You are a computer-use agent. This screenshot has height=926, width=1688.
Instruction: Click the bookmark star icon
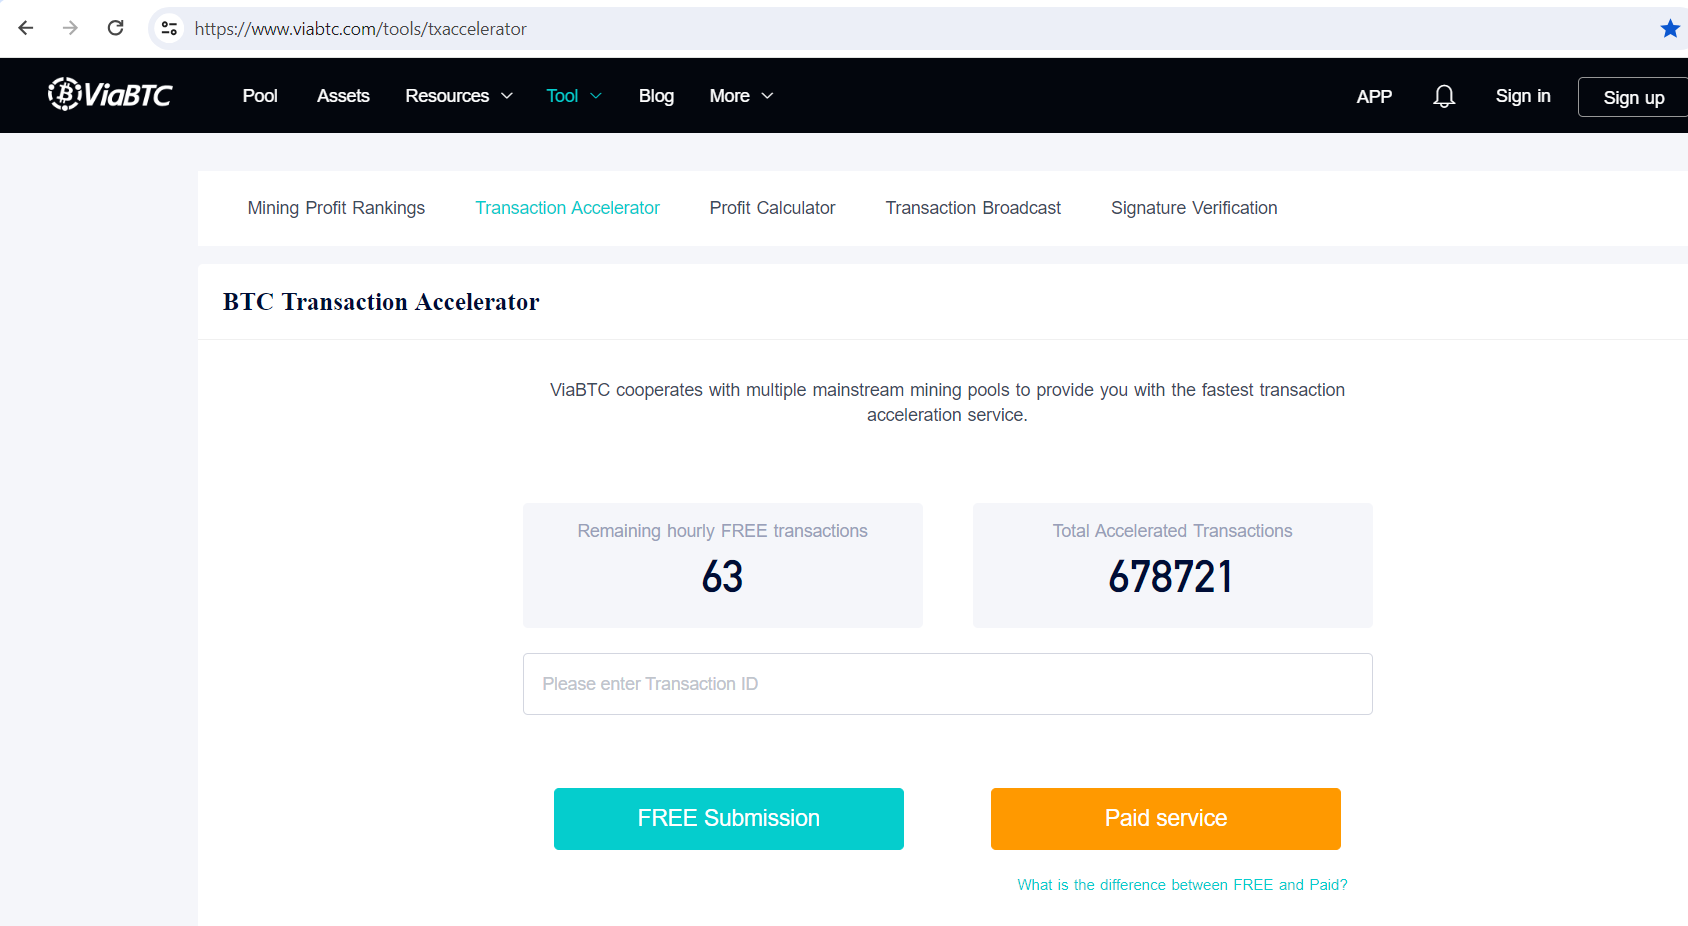(1670, 29)
